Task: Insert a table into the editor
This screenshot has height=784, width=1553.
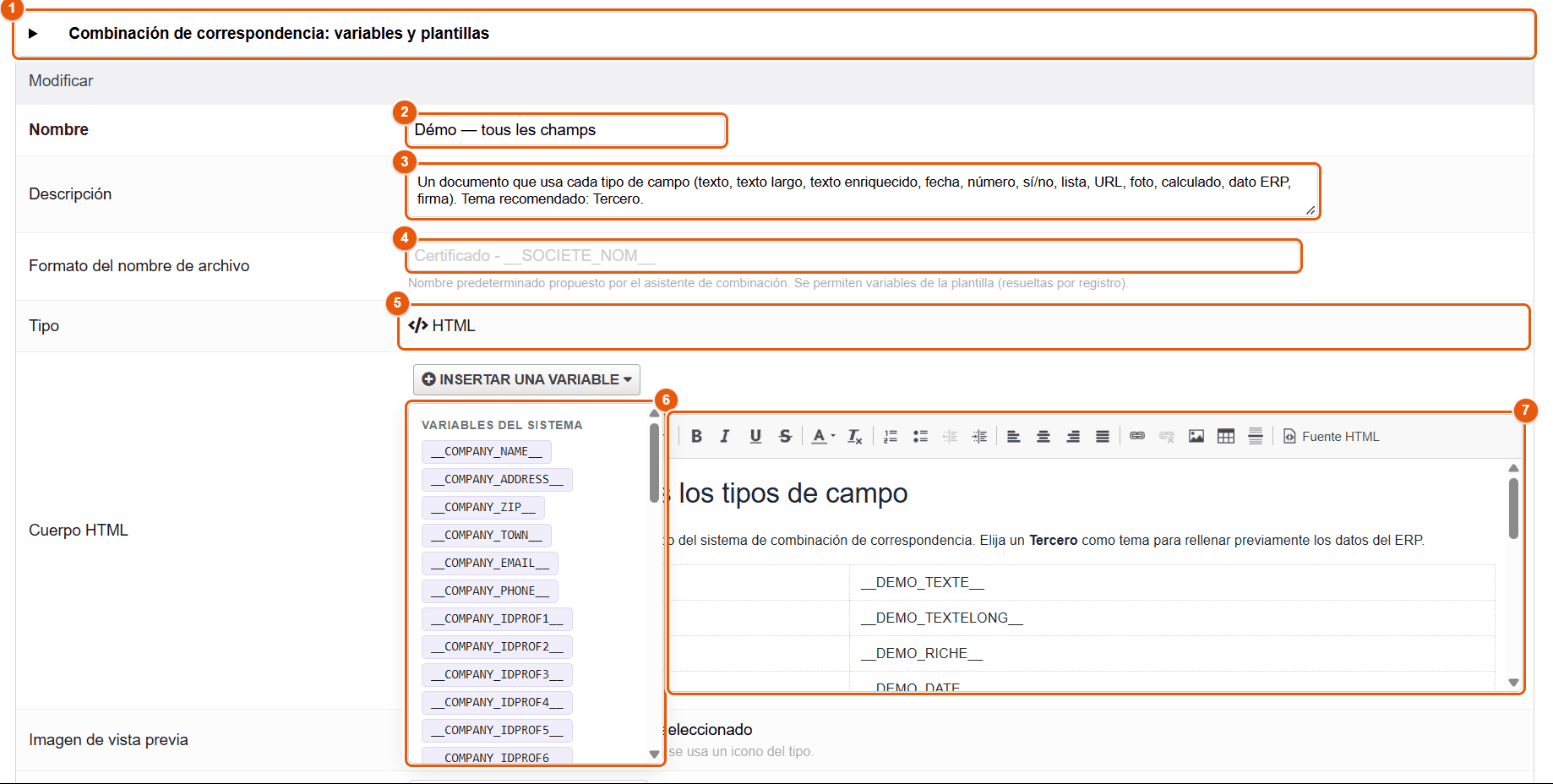Action: click(1226, 436)
